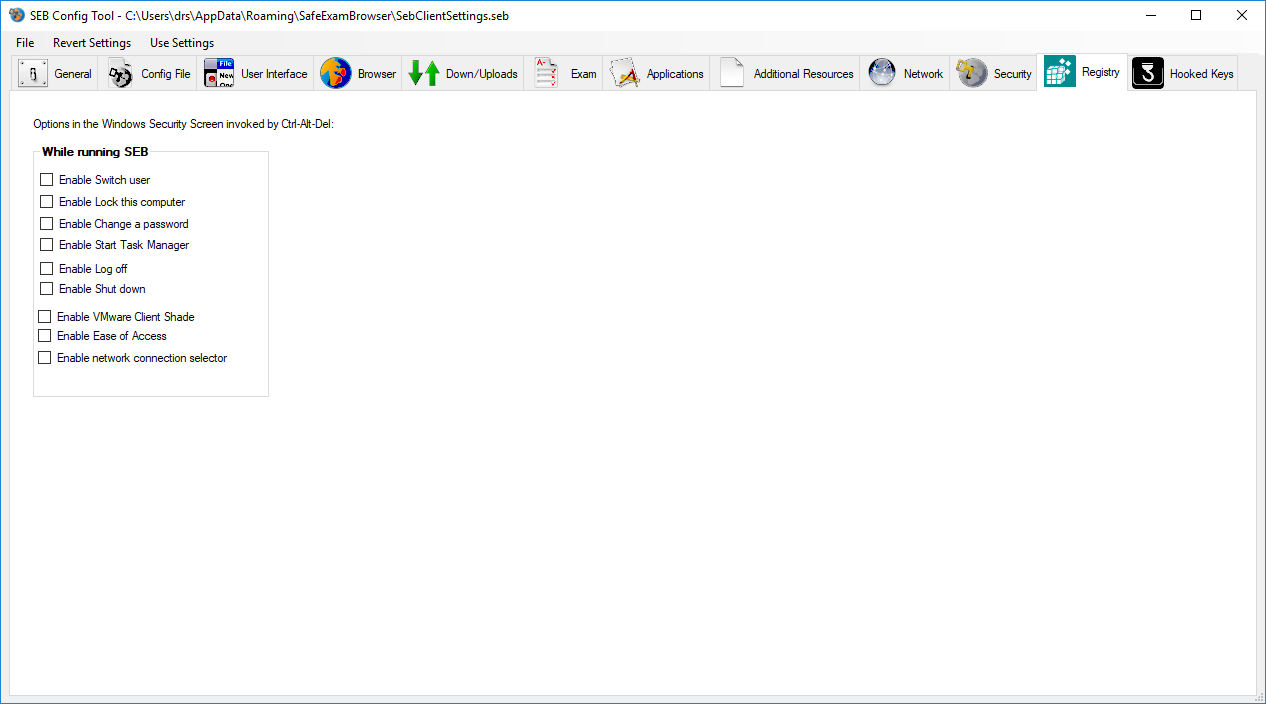
Task: Open Additional Resources blank page icon
Action: click(x=732, y=74)
